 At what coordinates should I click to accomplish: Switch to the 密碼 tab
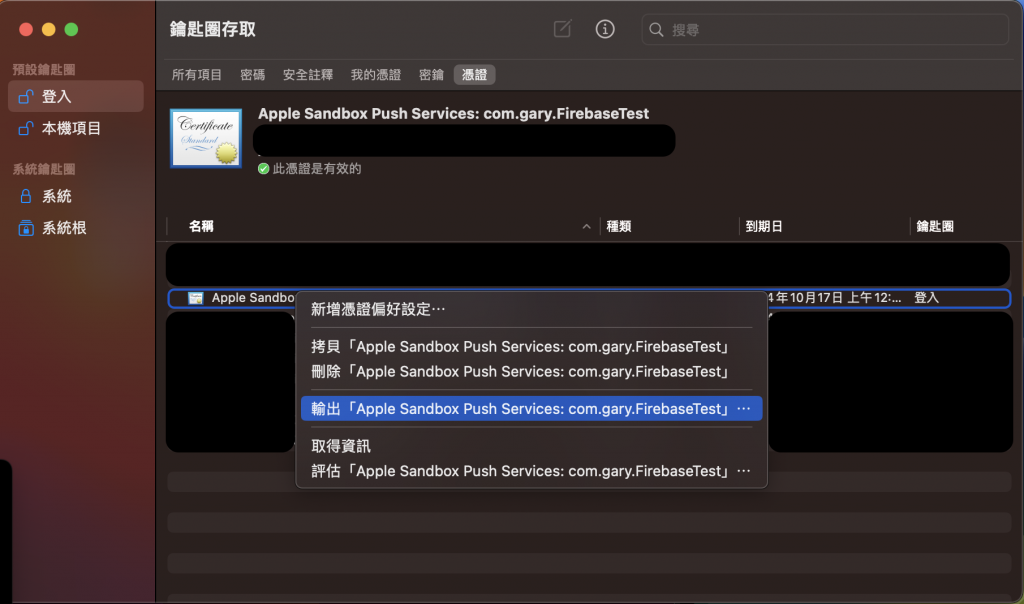[253, 75]
